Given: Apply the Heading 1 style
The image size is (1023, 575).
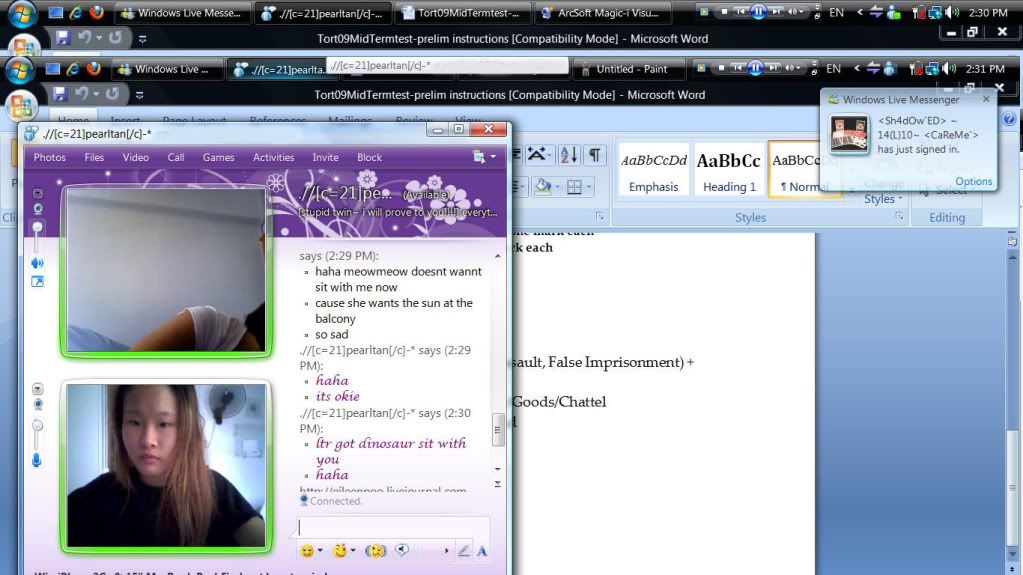Looking at the screenshot, I should point(729,171).
